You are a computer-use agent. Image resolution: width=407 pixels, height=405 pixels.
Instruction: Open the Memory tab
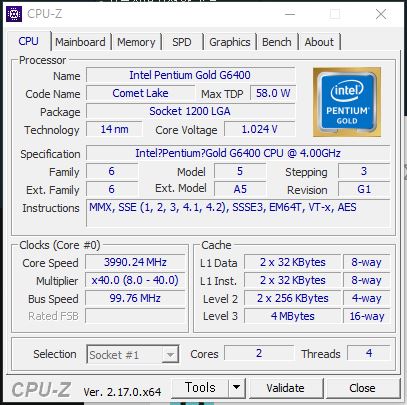click(x=136, y=42)
